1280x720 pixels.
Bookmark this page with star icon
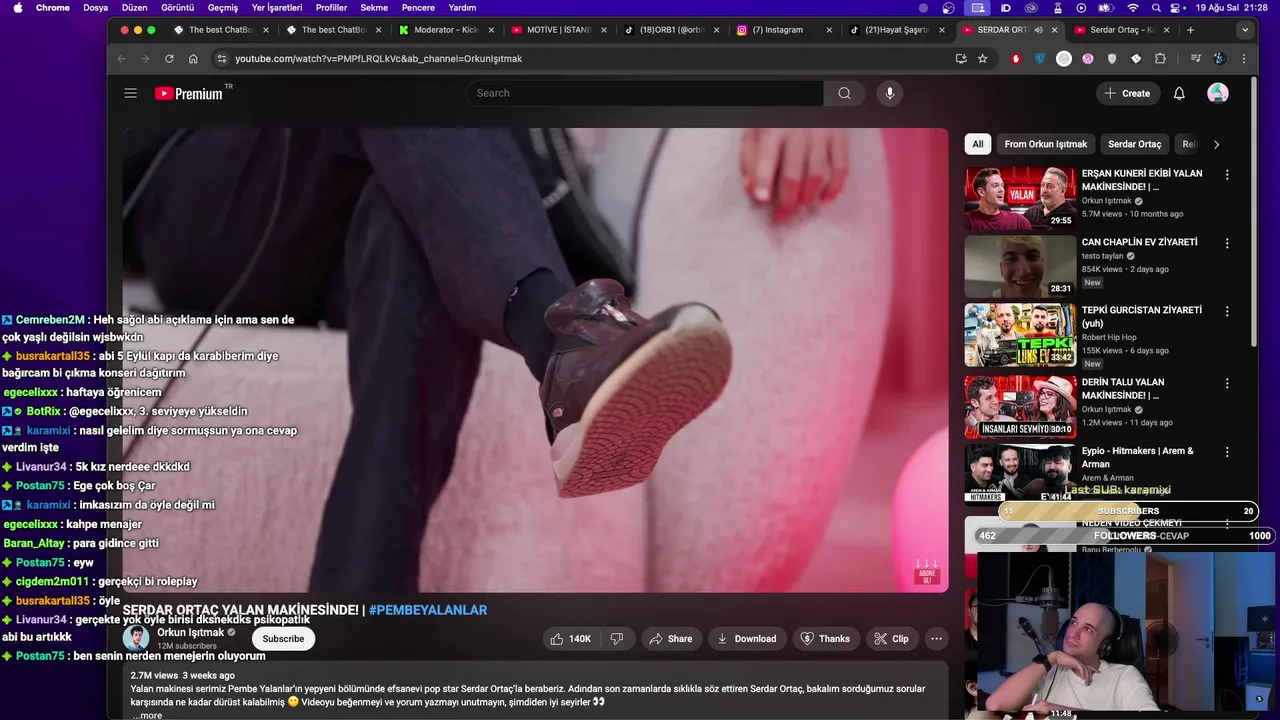coord(983,59)
